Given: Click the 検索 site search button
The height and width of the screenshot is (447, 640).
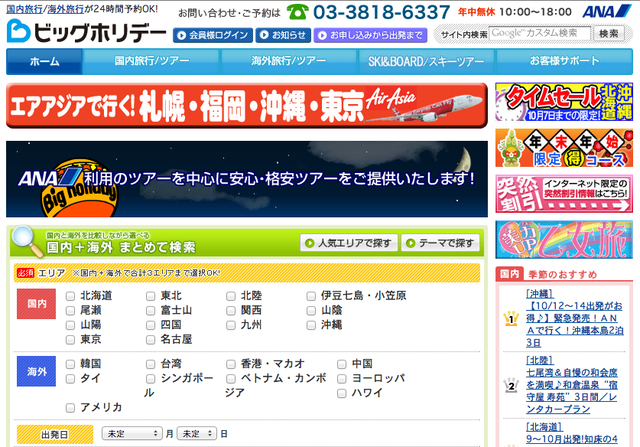Looking at the screenshot, I should point(609,33).
